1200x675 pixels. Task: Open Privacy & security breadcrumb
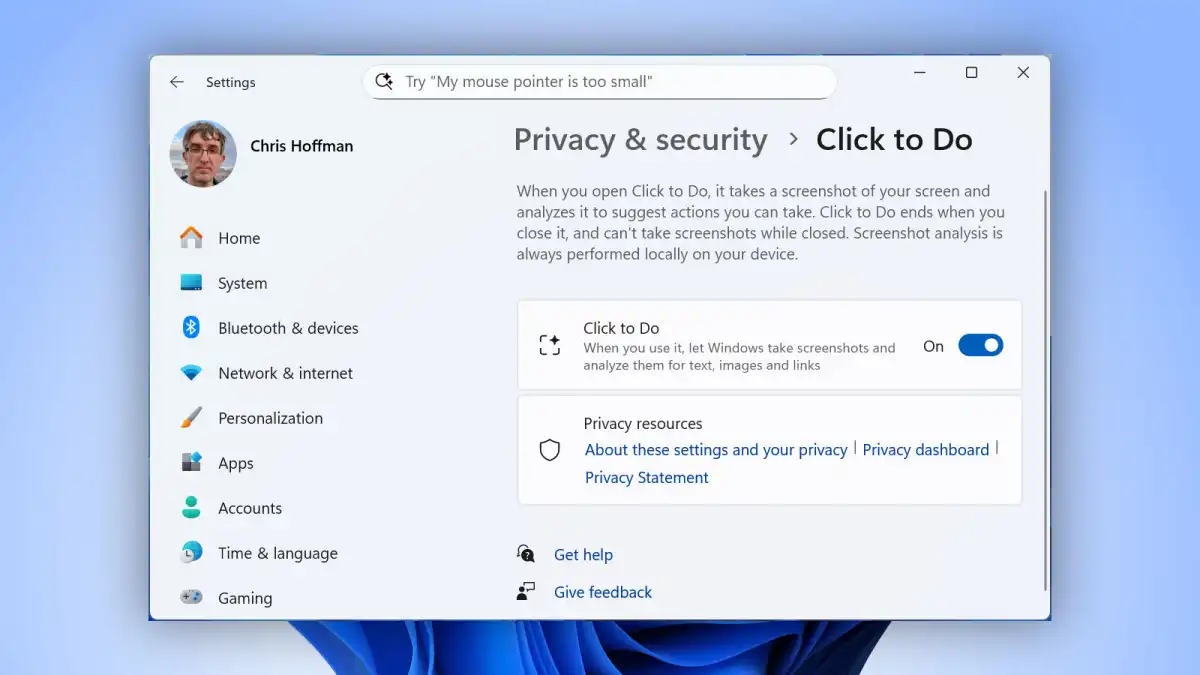coord(640,140)
